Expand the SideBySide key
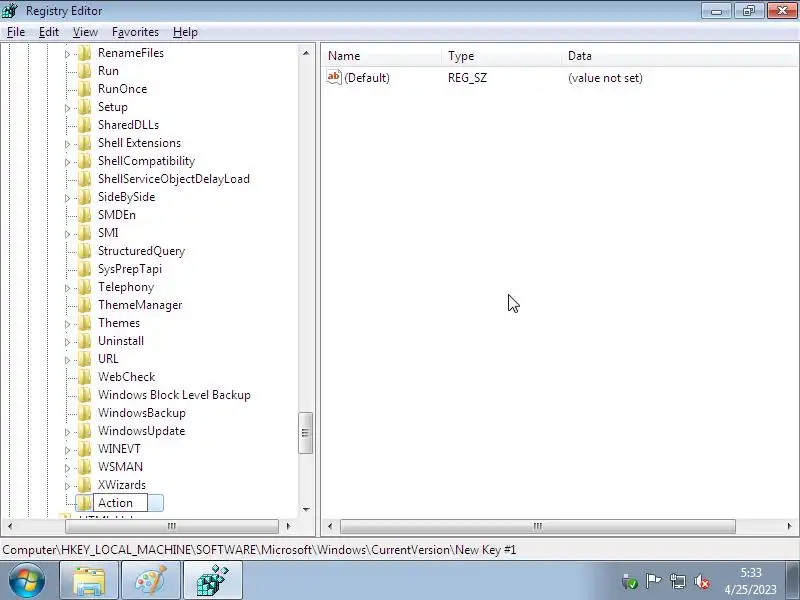 [67, 197]
